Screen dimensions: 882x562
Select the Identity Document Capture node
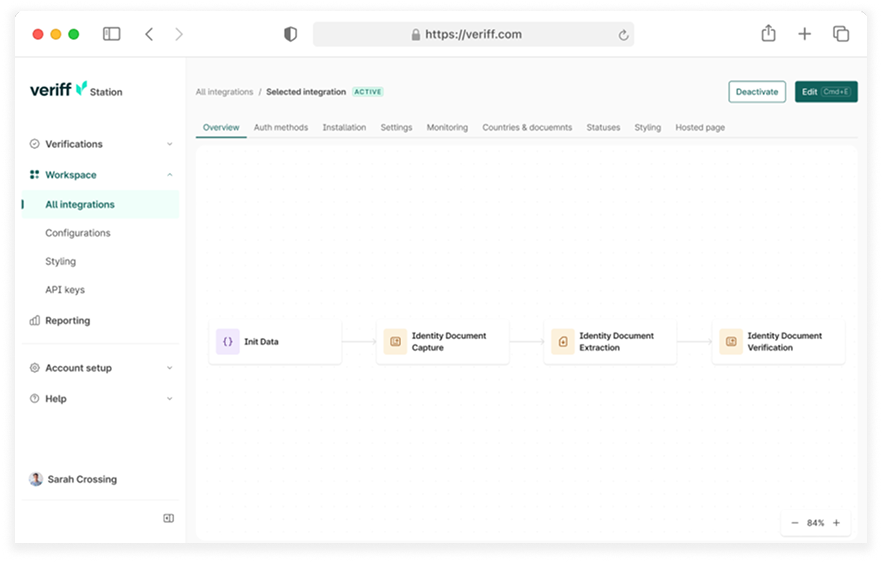(x=443, y=341)
